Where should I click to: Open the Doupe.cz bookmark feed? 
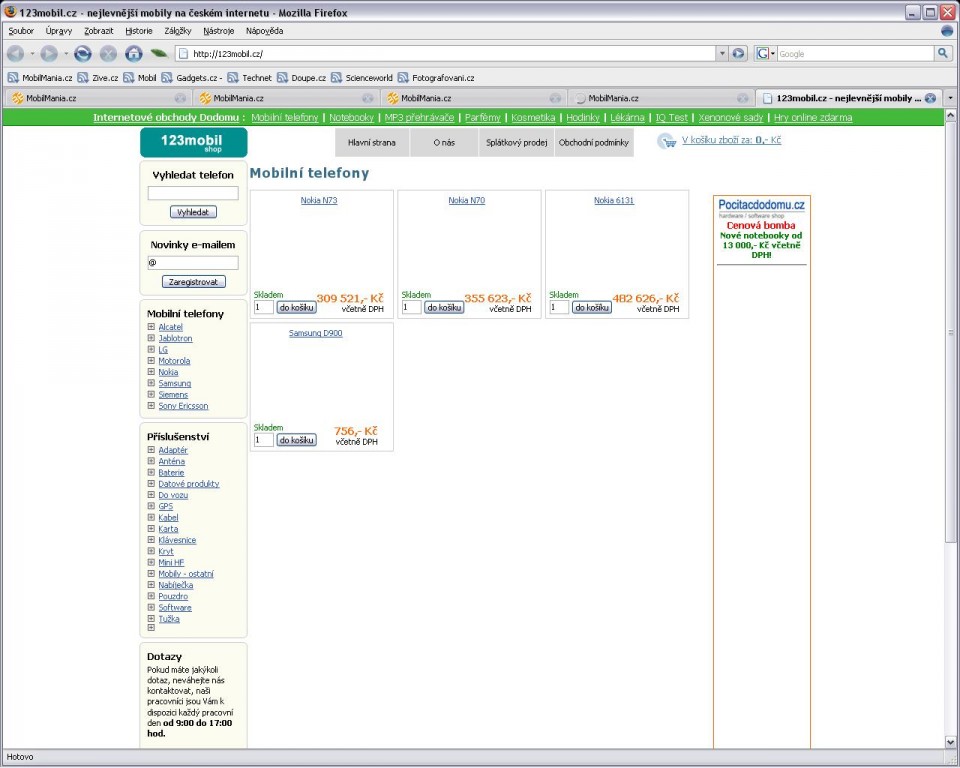pyautogui.click(x=301, y=78)
